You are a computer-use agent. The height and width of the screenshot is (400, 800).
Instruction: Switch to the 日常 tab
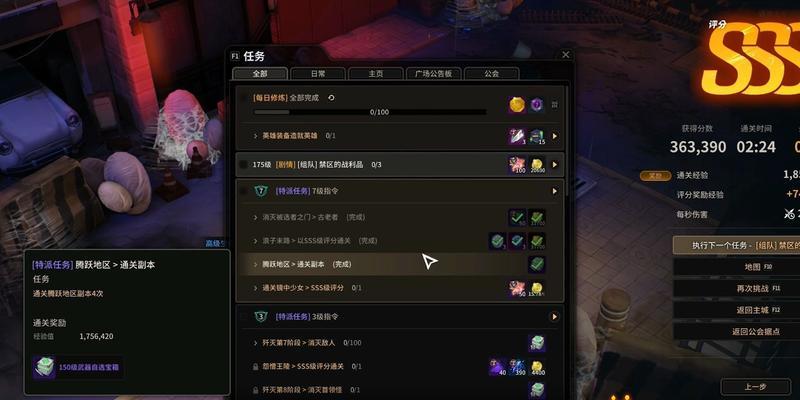(318, 73)
